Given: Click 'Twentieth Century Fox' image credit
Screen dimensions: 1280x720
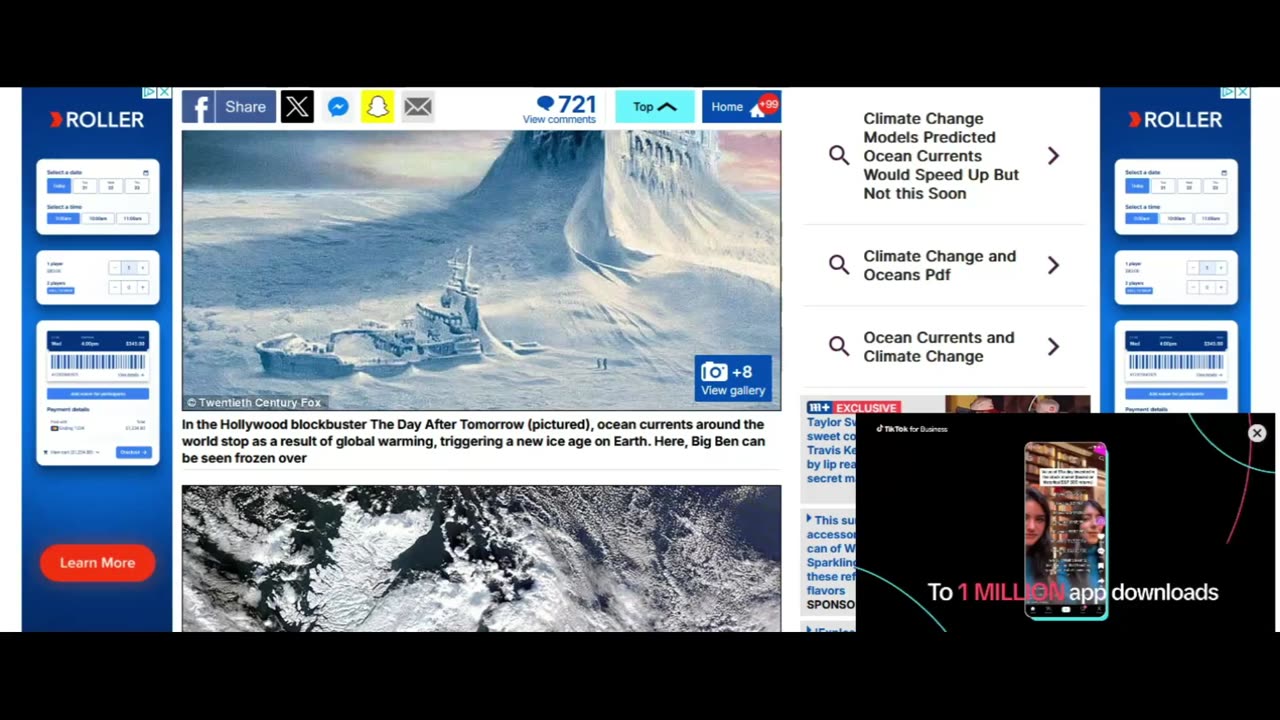Looking at the screenshot, I should [x=254, y=403].
